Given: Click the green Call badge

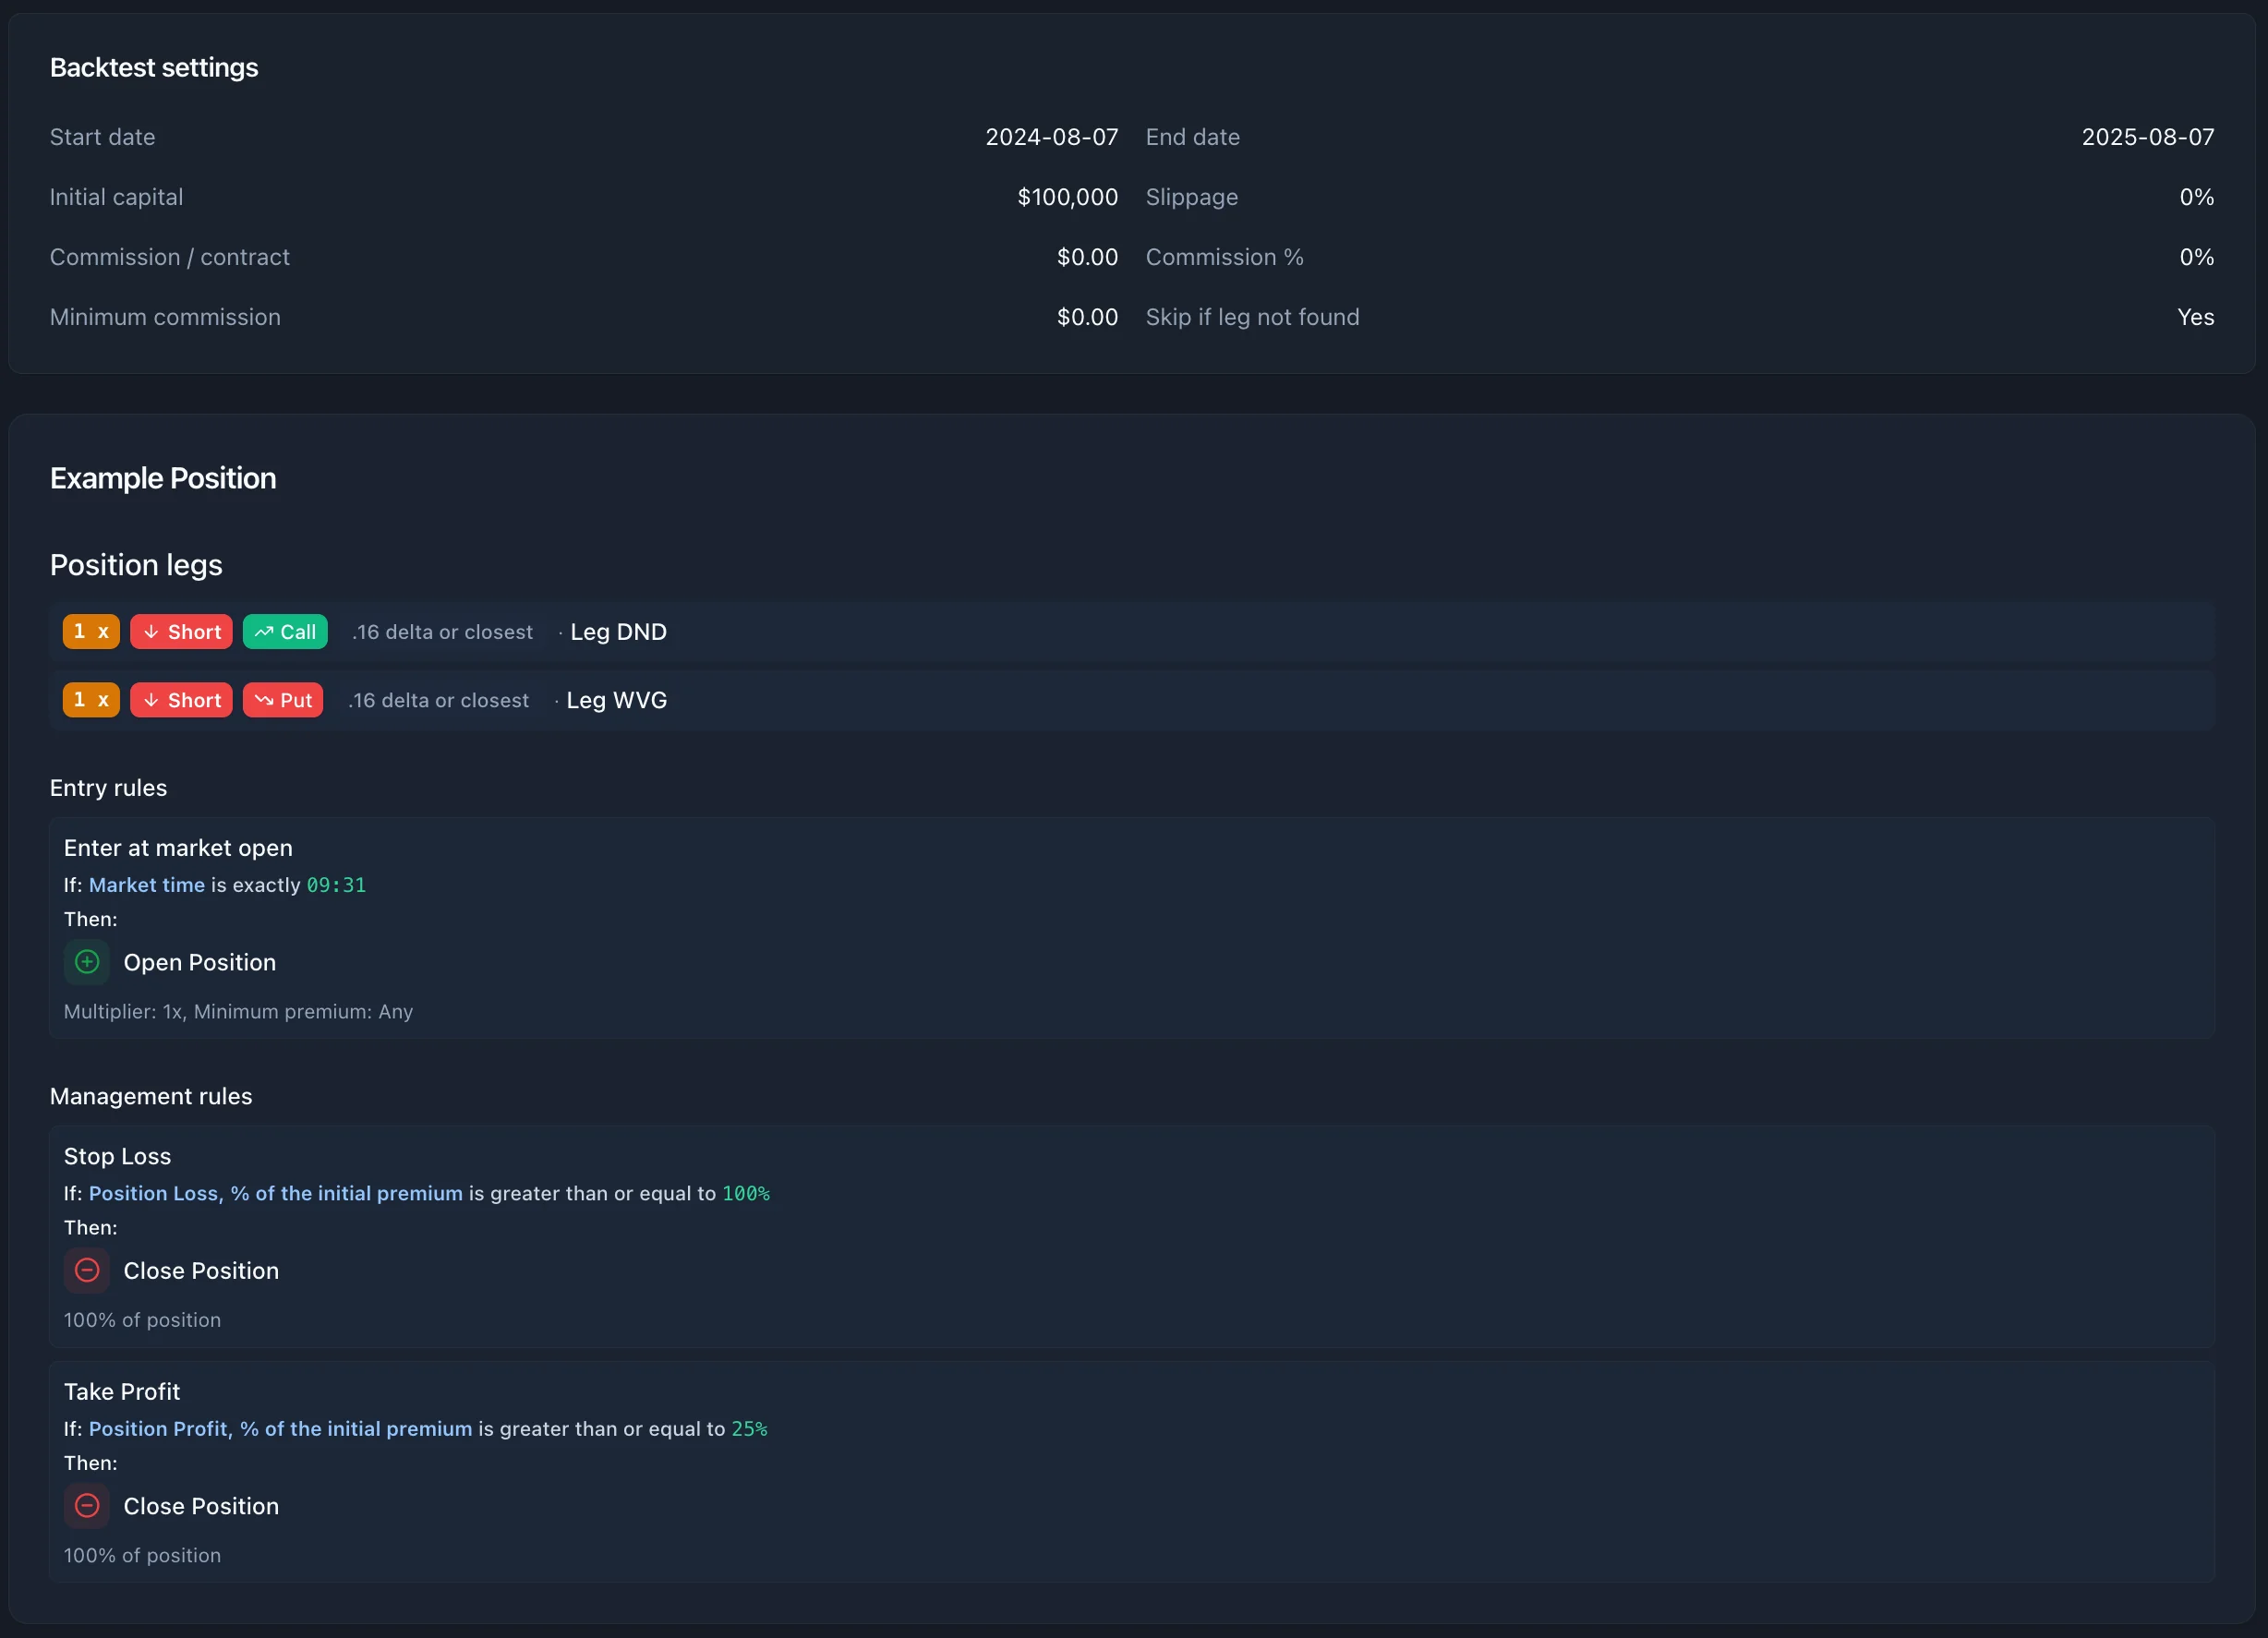Looking at the screenshot, I should pyautogui.click(x=285, y=632).
